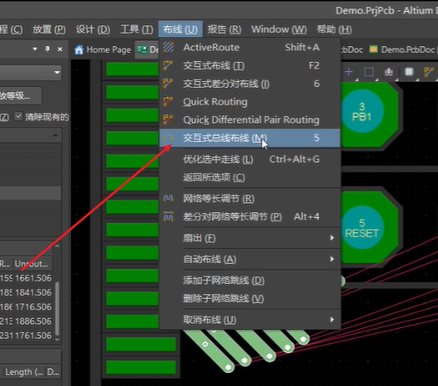This screenshot has height=386, width=438.
Task: Choose 返回所选项 (C) entry
Action: (x=250, y=177)
